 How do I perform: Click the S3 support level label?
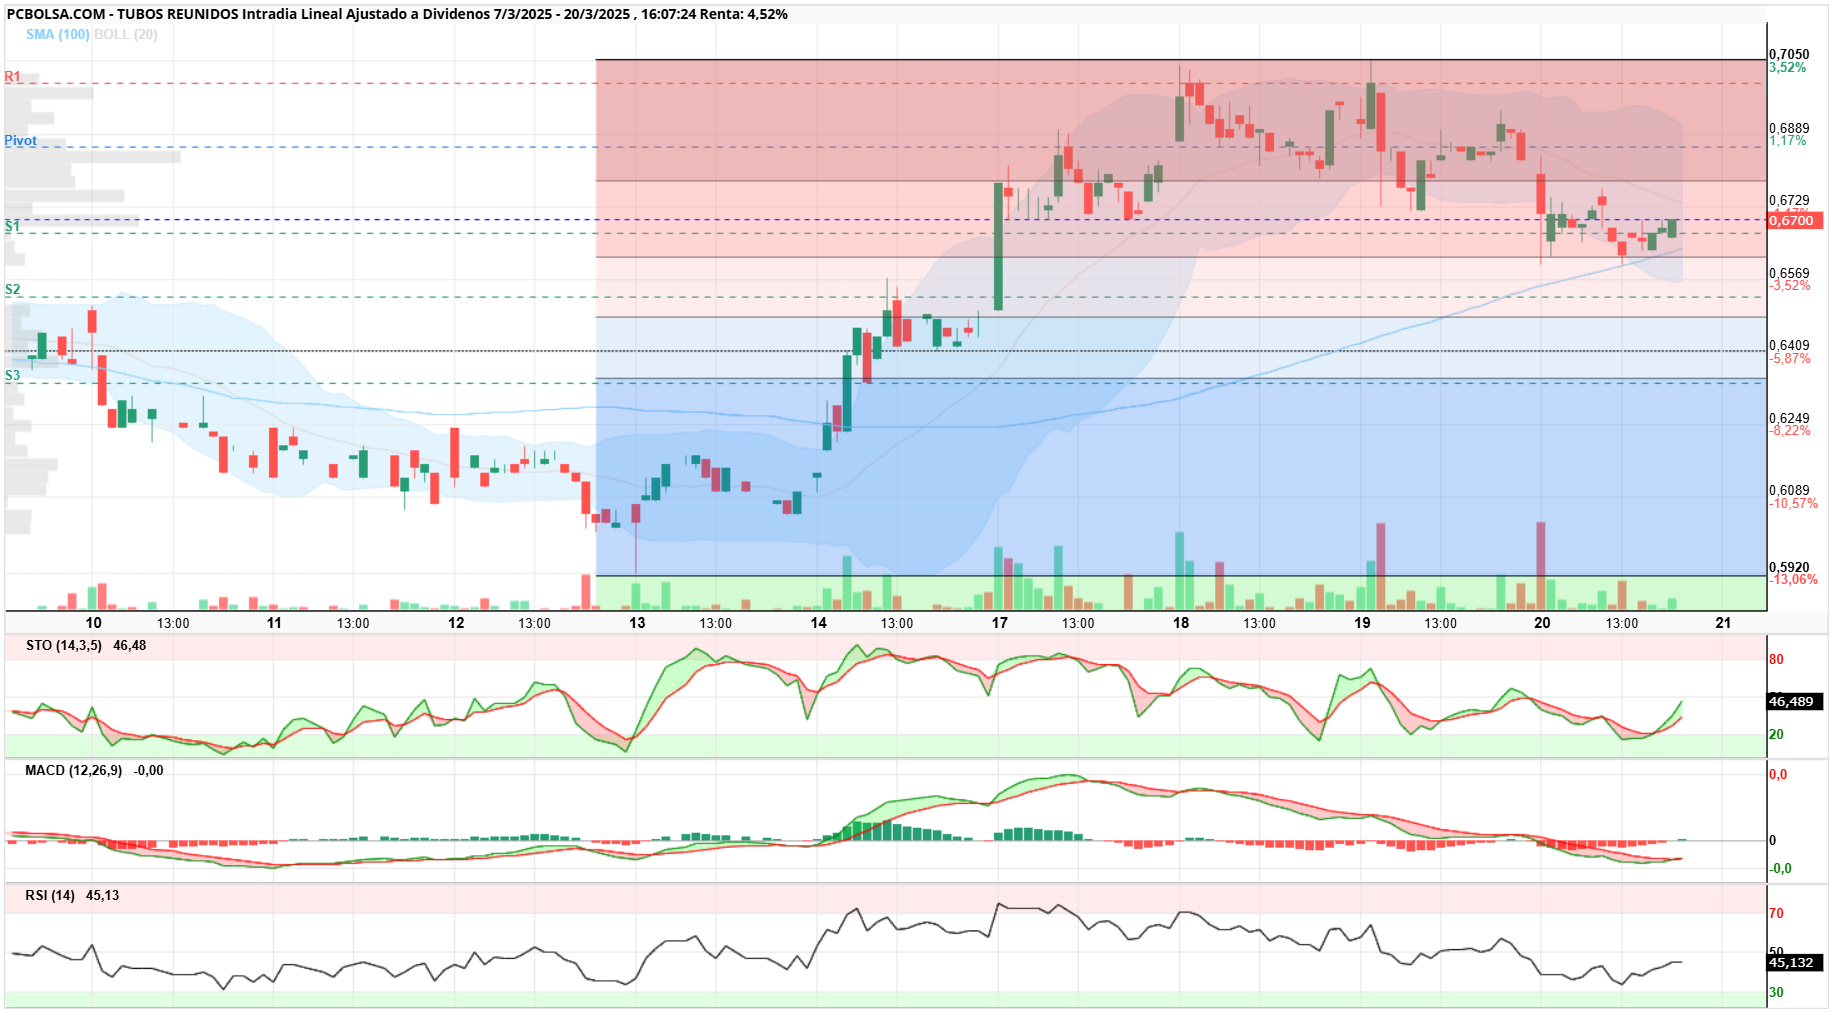[12, 375]
